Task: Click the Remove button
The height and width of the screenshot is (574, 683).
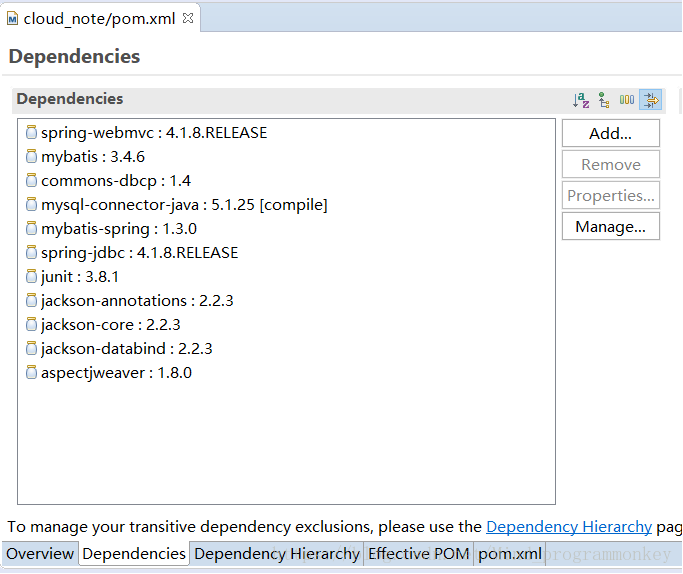Action: pos(611,165)
